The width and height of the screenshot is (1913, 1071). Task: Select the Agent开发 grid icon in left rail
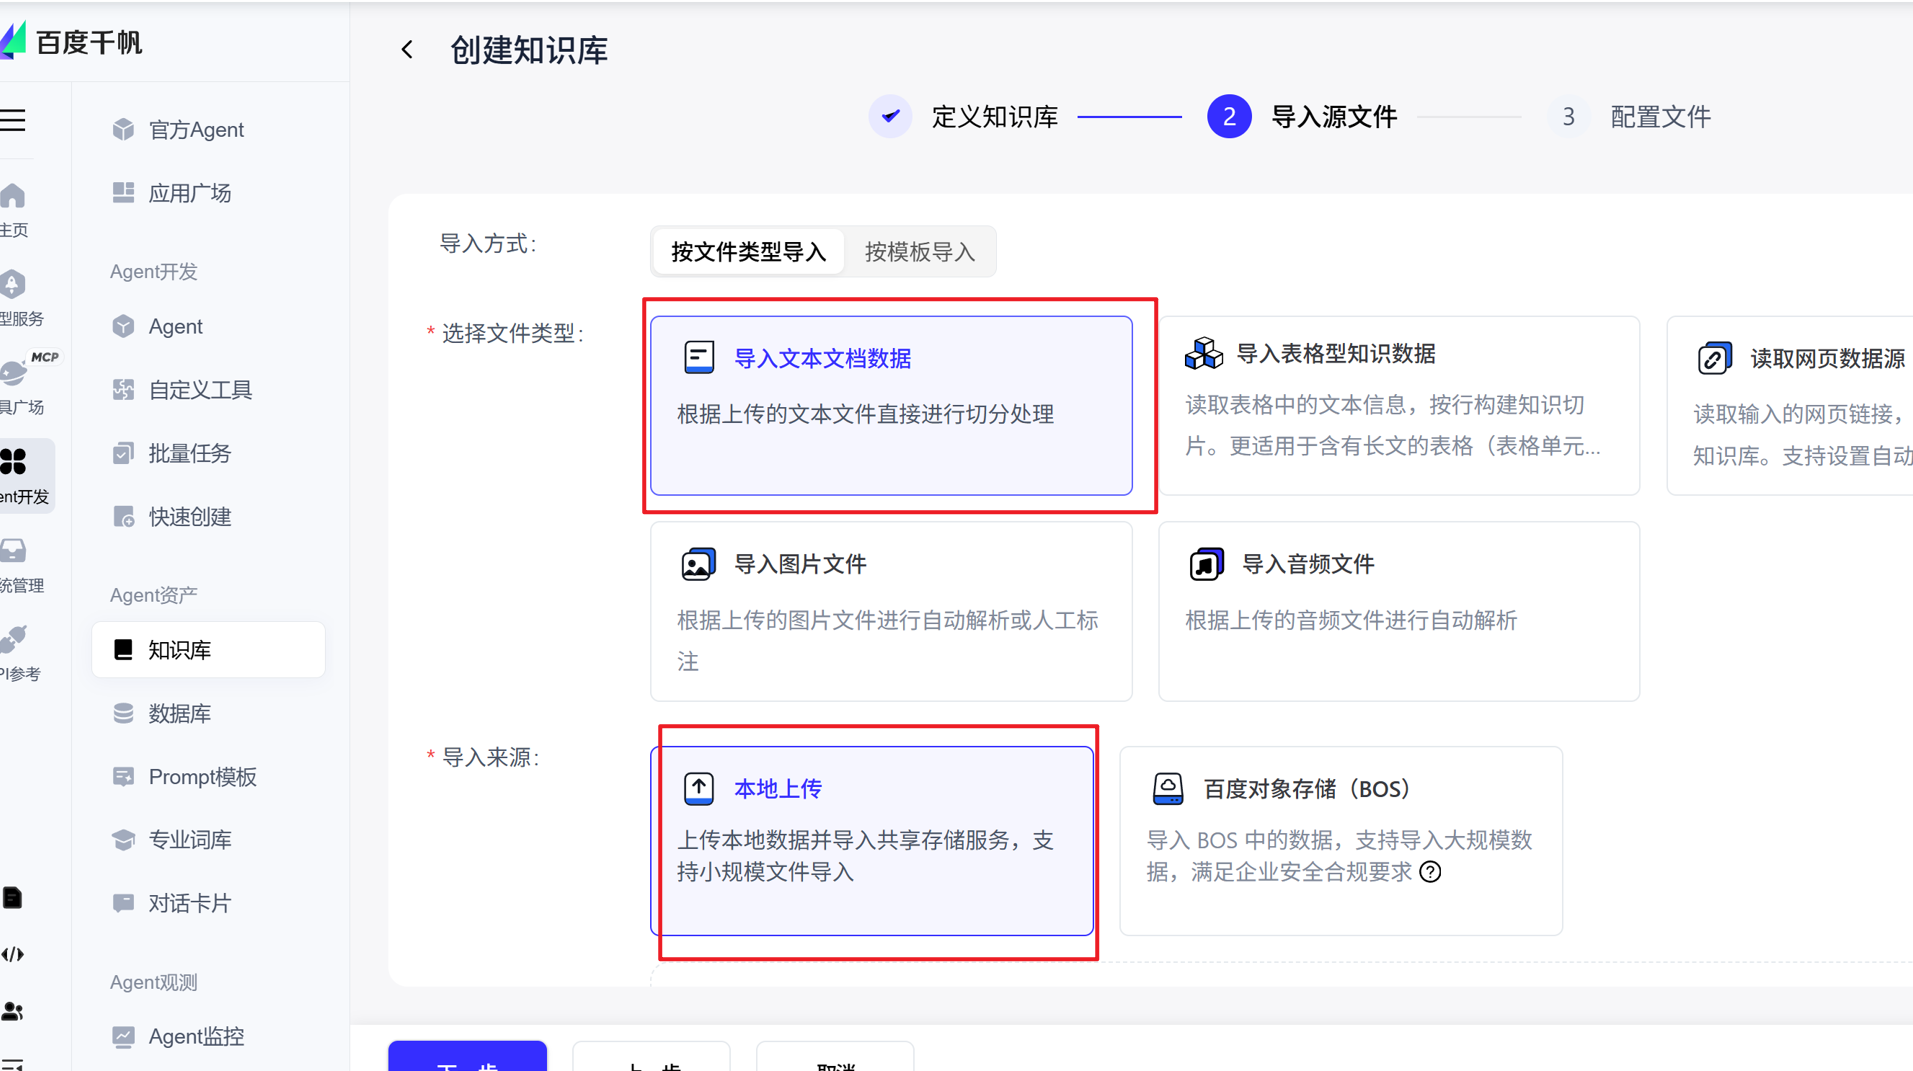click(x=14, y=462)
